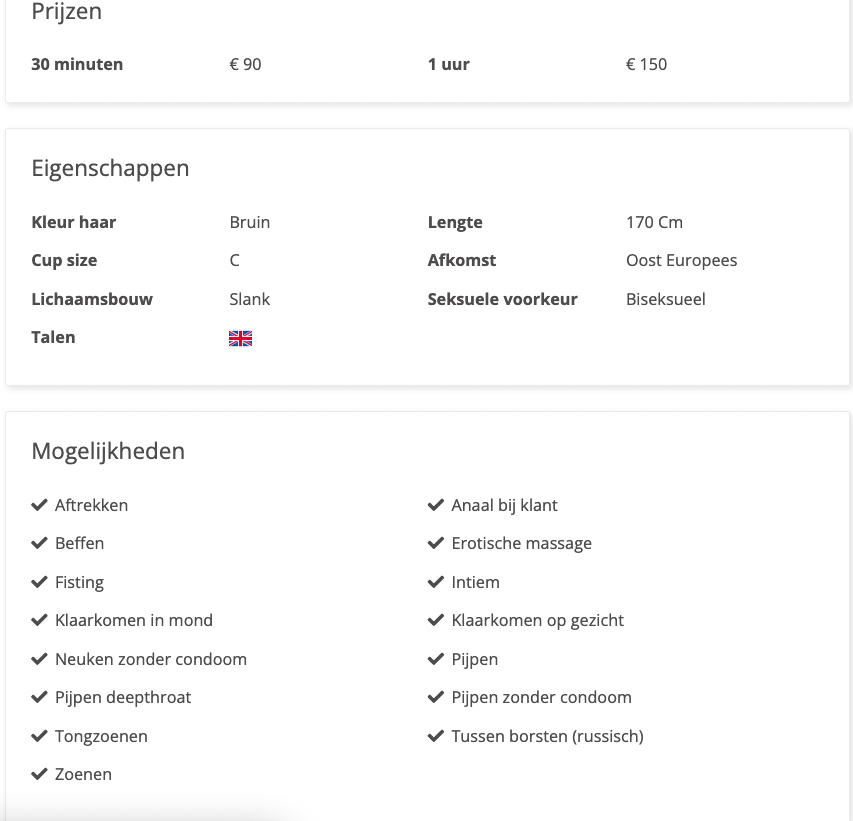The height and width of the screenshot is (821, 853).
Task: Click the 1 uur label
Action: 449,64
